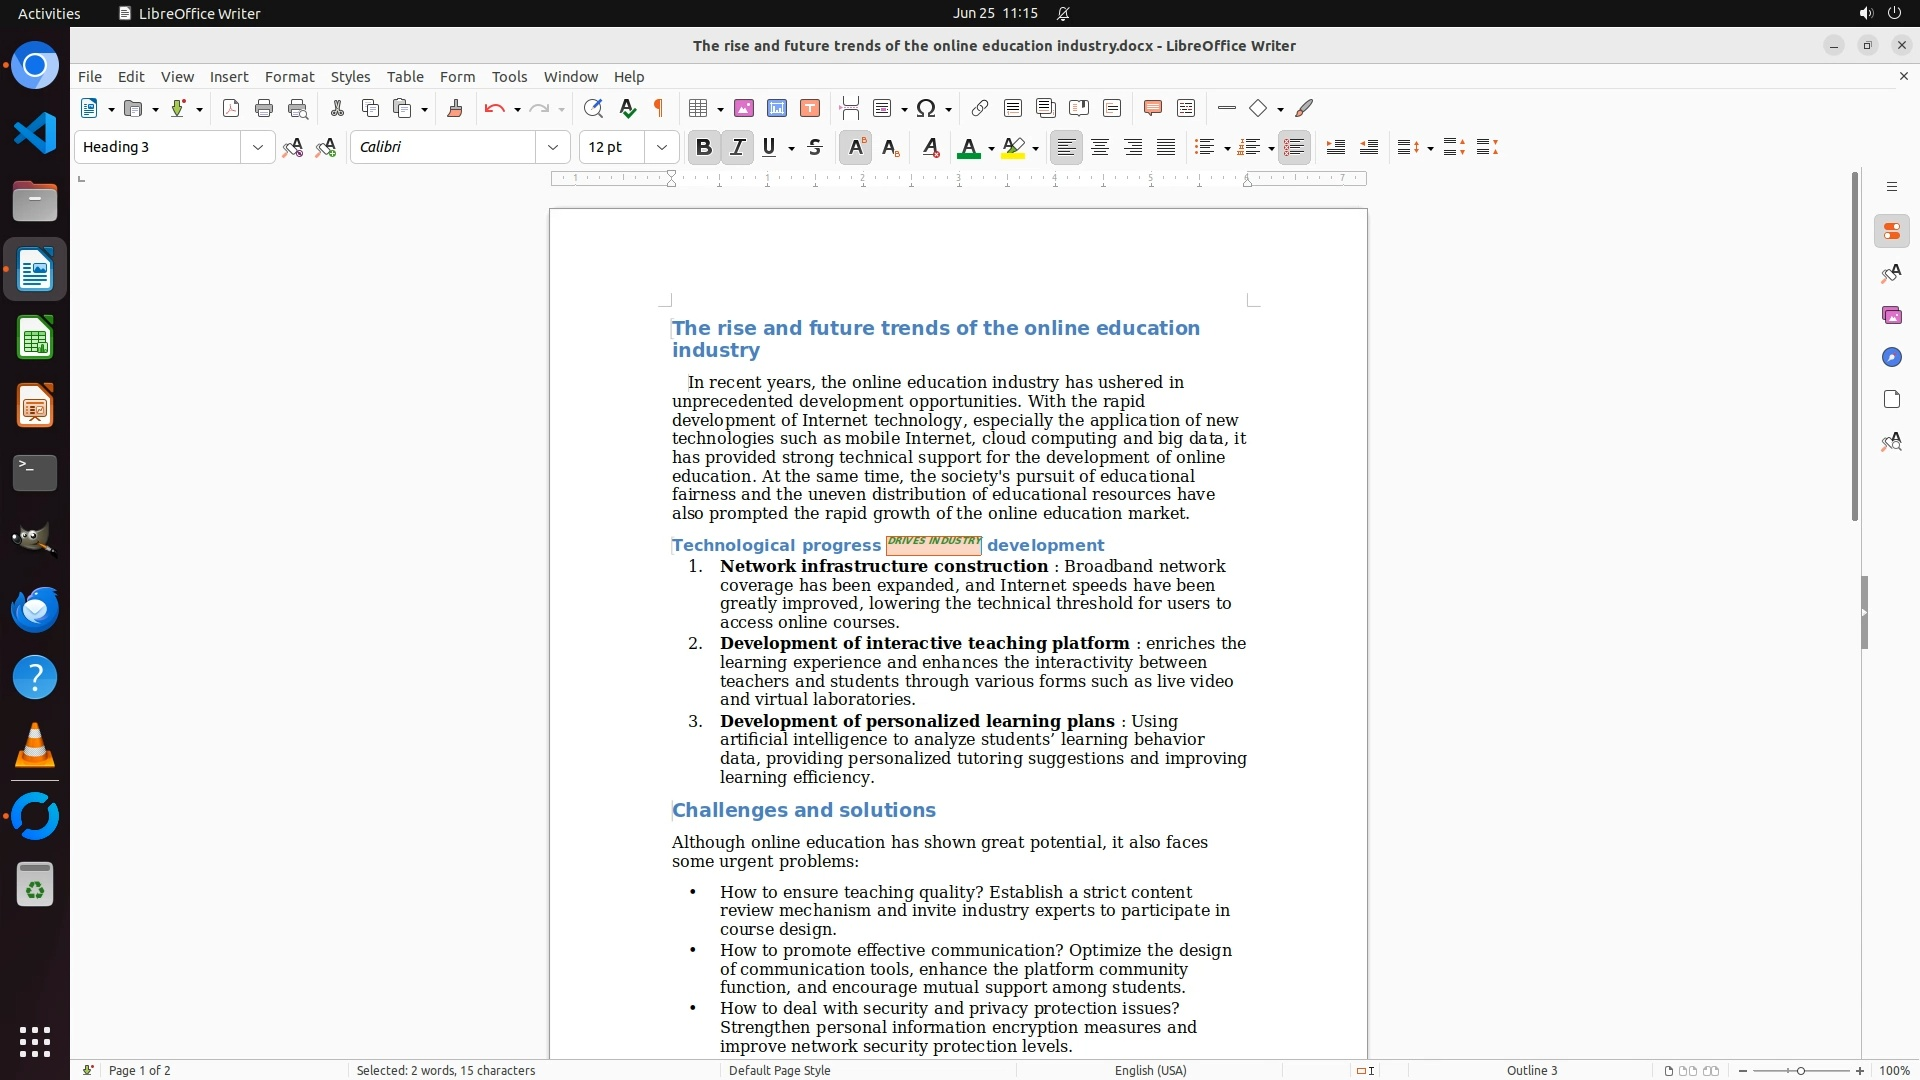Click the Insert Image toolbar icon
The width and height of the screenshot is (1920, 1080).
(x=744, y=108)
